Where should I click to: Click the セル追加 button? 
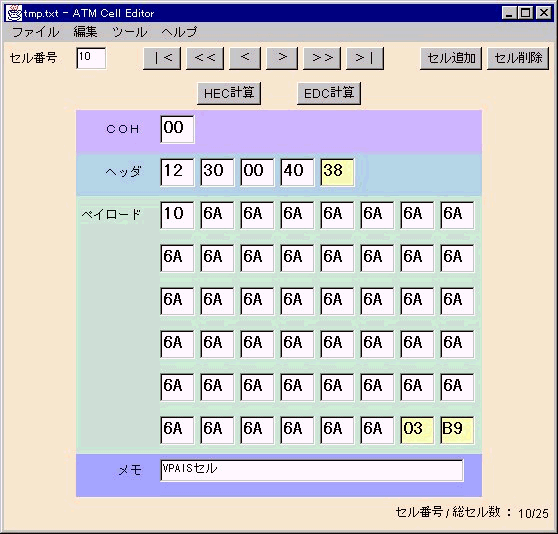(x=451, y=58)
